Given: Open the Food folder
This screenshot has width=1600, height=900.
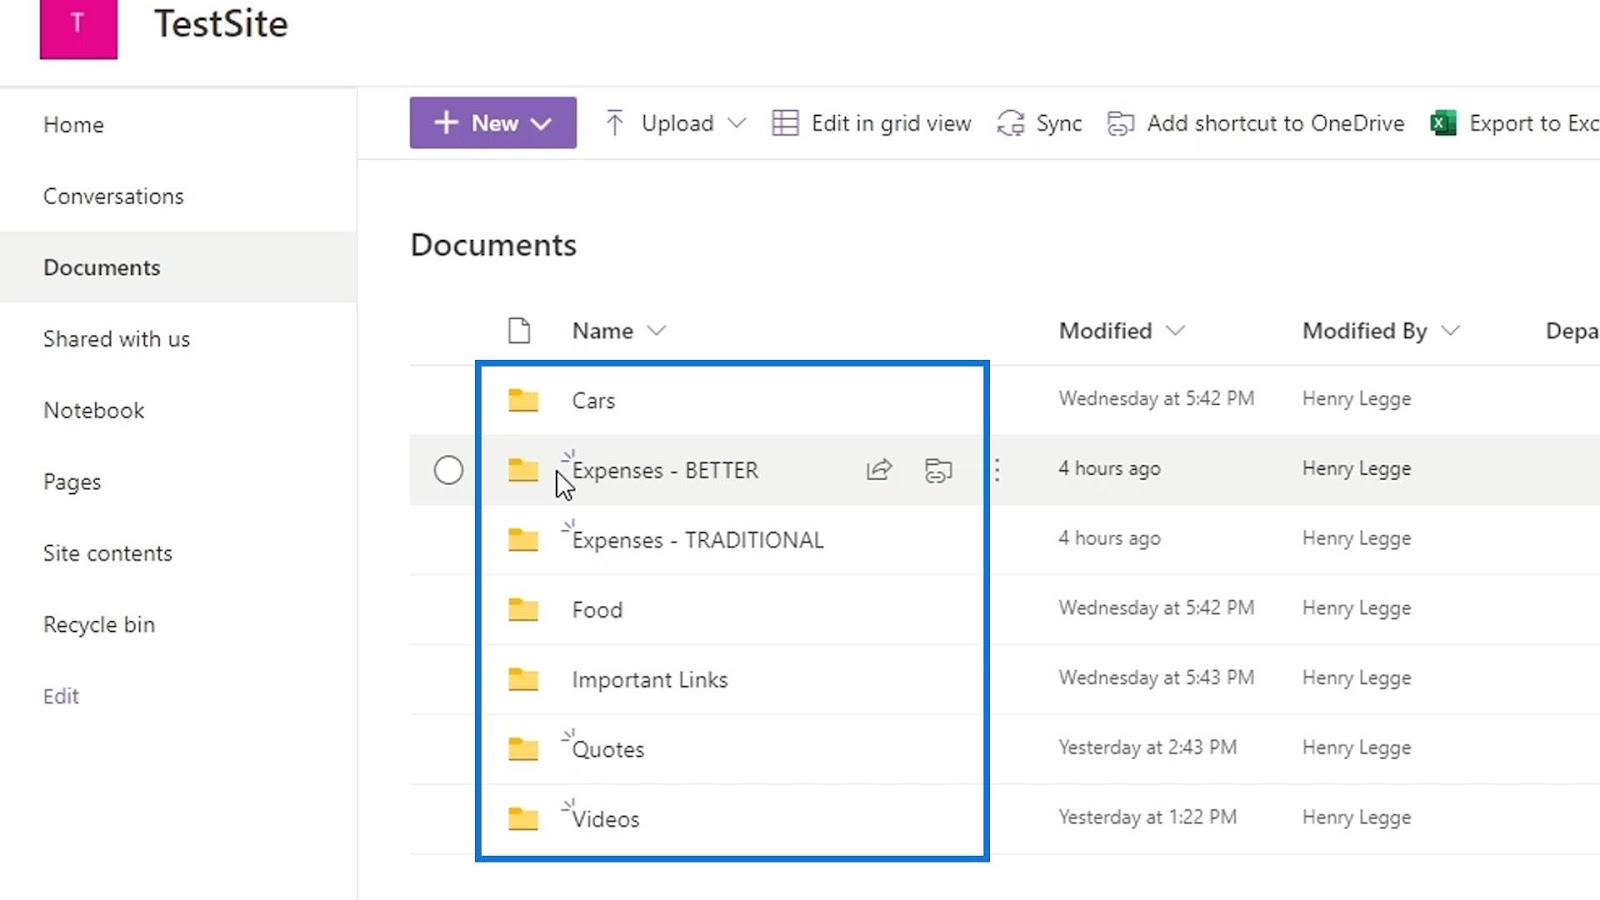Looking at the screenshot, I should click(597, 610).
